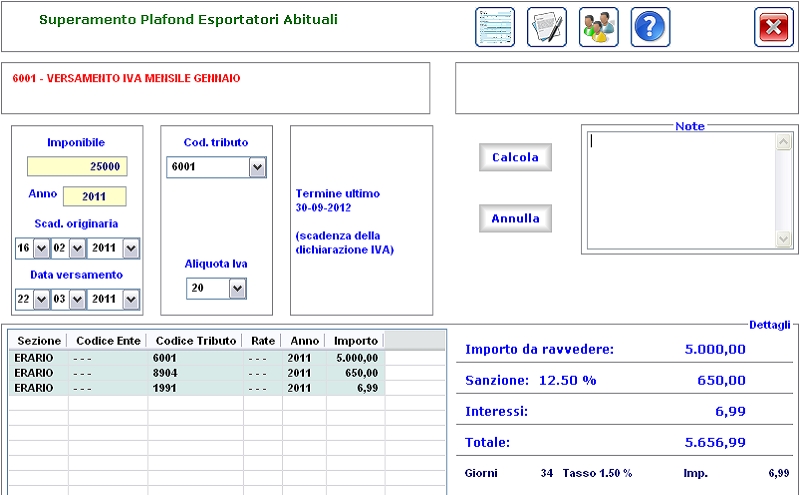Click the Calcola button
Image resolution: width=800 pixels, height=495 pixels.
pyautogui.click(x=515, y=157)
